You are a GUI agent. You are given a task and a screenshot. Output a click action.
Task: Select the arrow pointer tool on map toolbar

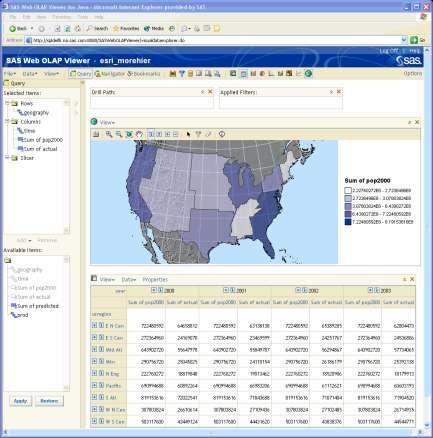188,134
